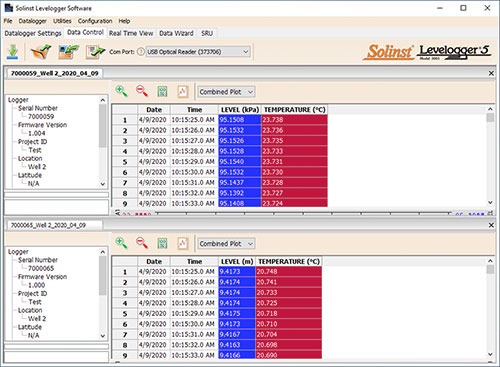Click the document with green arrow icon

point(95,52)
